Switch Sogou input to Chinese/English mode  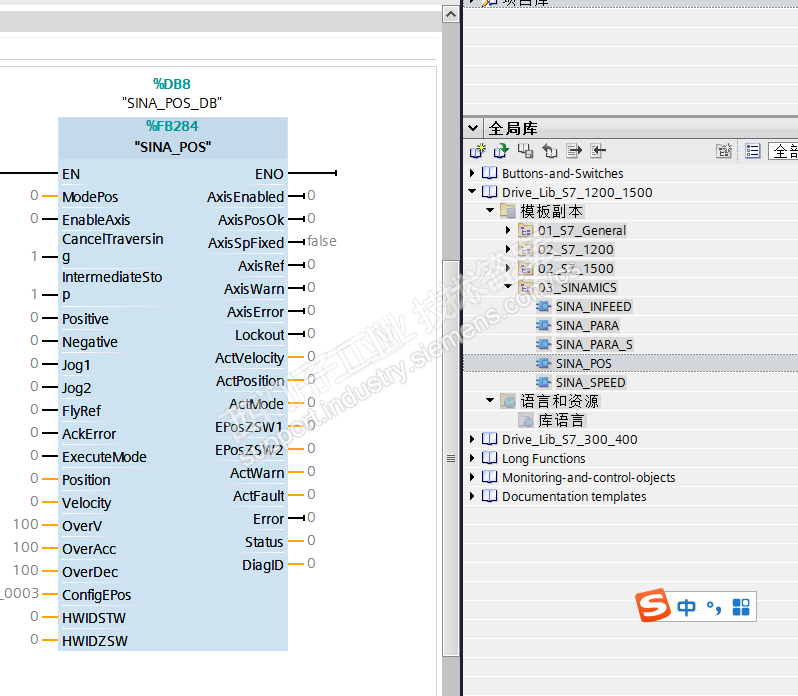[x=687, y=607]
